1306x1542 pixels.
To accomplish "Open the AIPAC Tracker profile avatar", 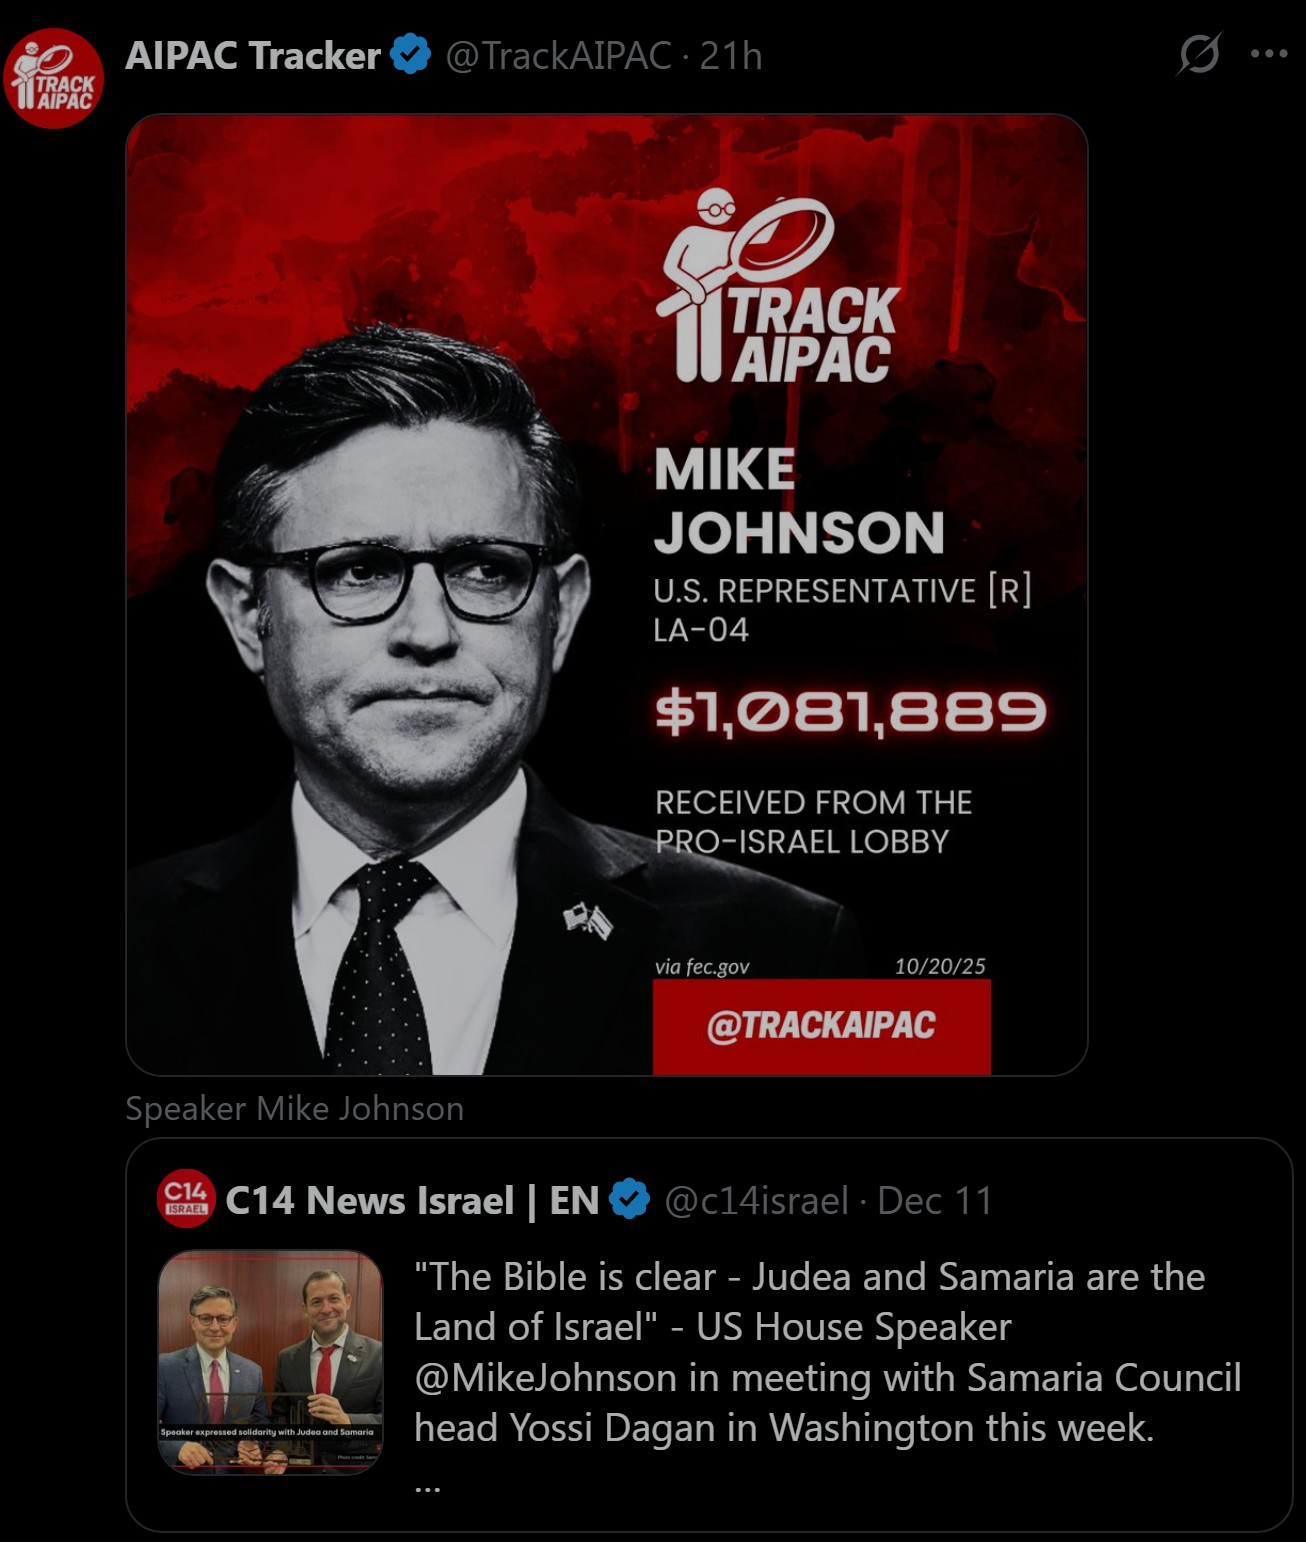I will 53,78.
